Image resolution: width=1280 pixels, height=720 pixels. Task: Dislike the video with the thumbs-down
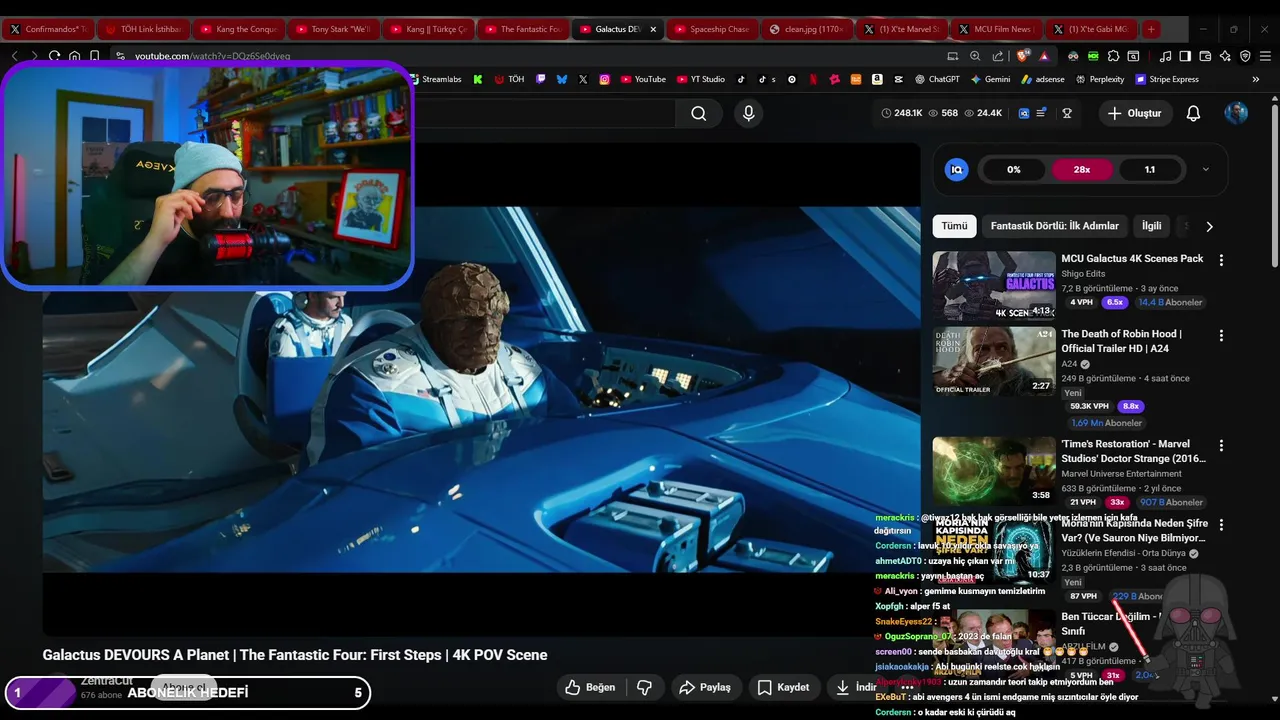(x=645, y=687)
